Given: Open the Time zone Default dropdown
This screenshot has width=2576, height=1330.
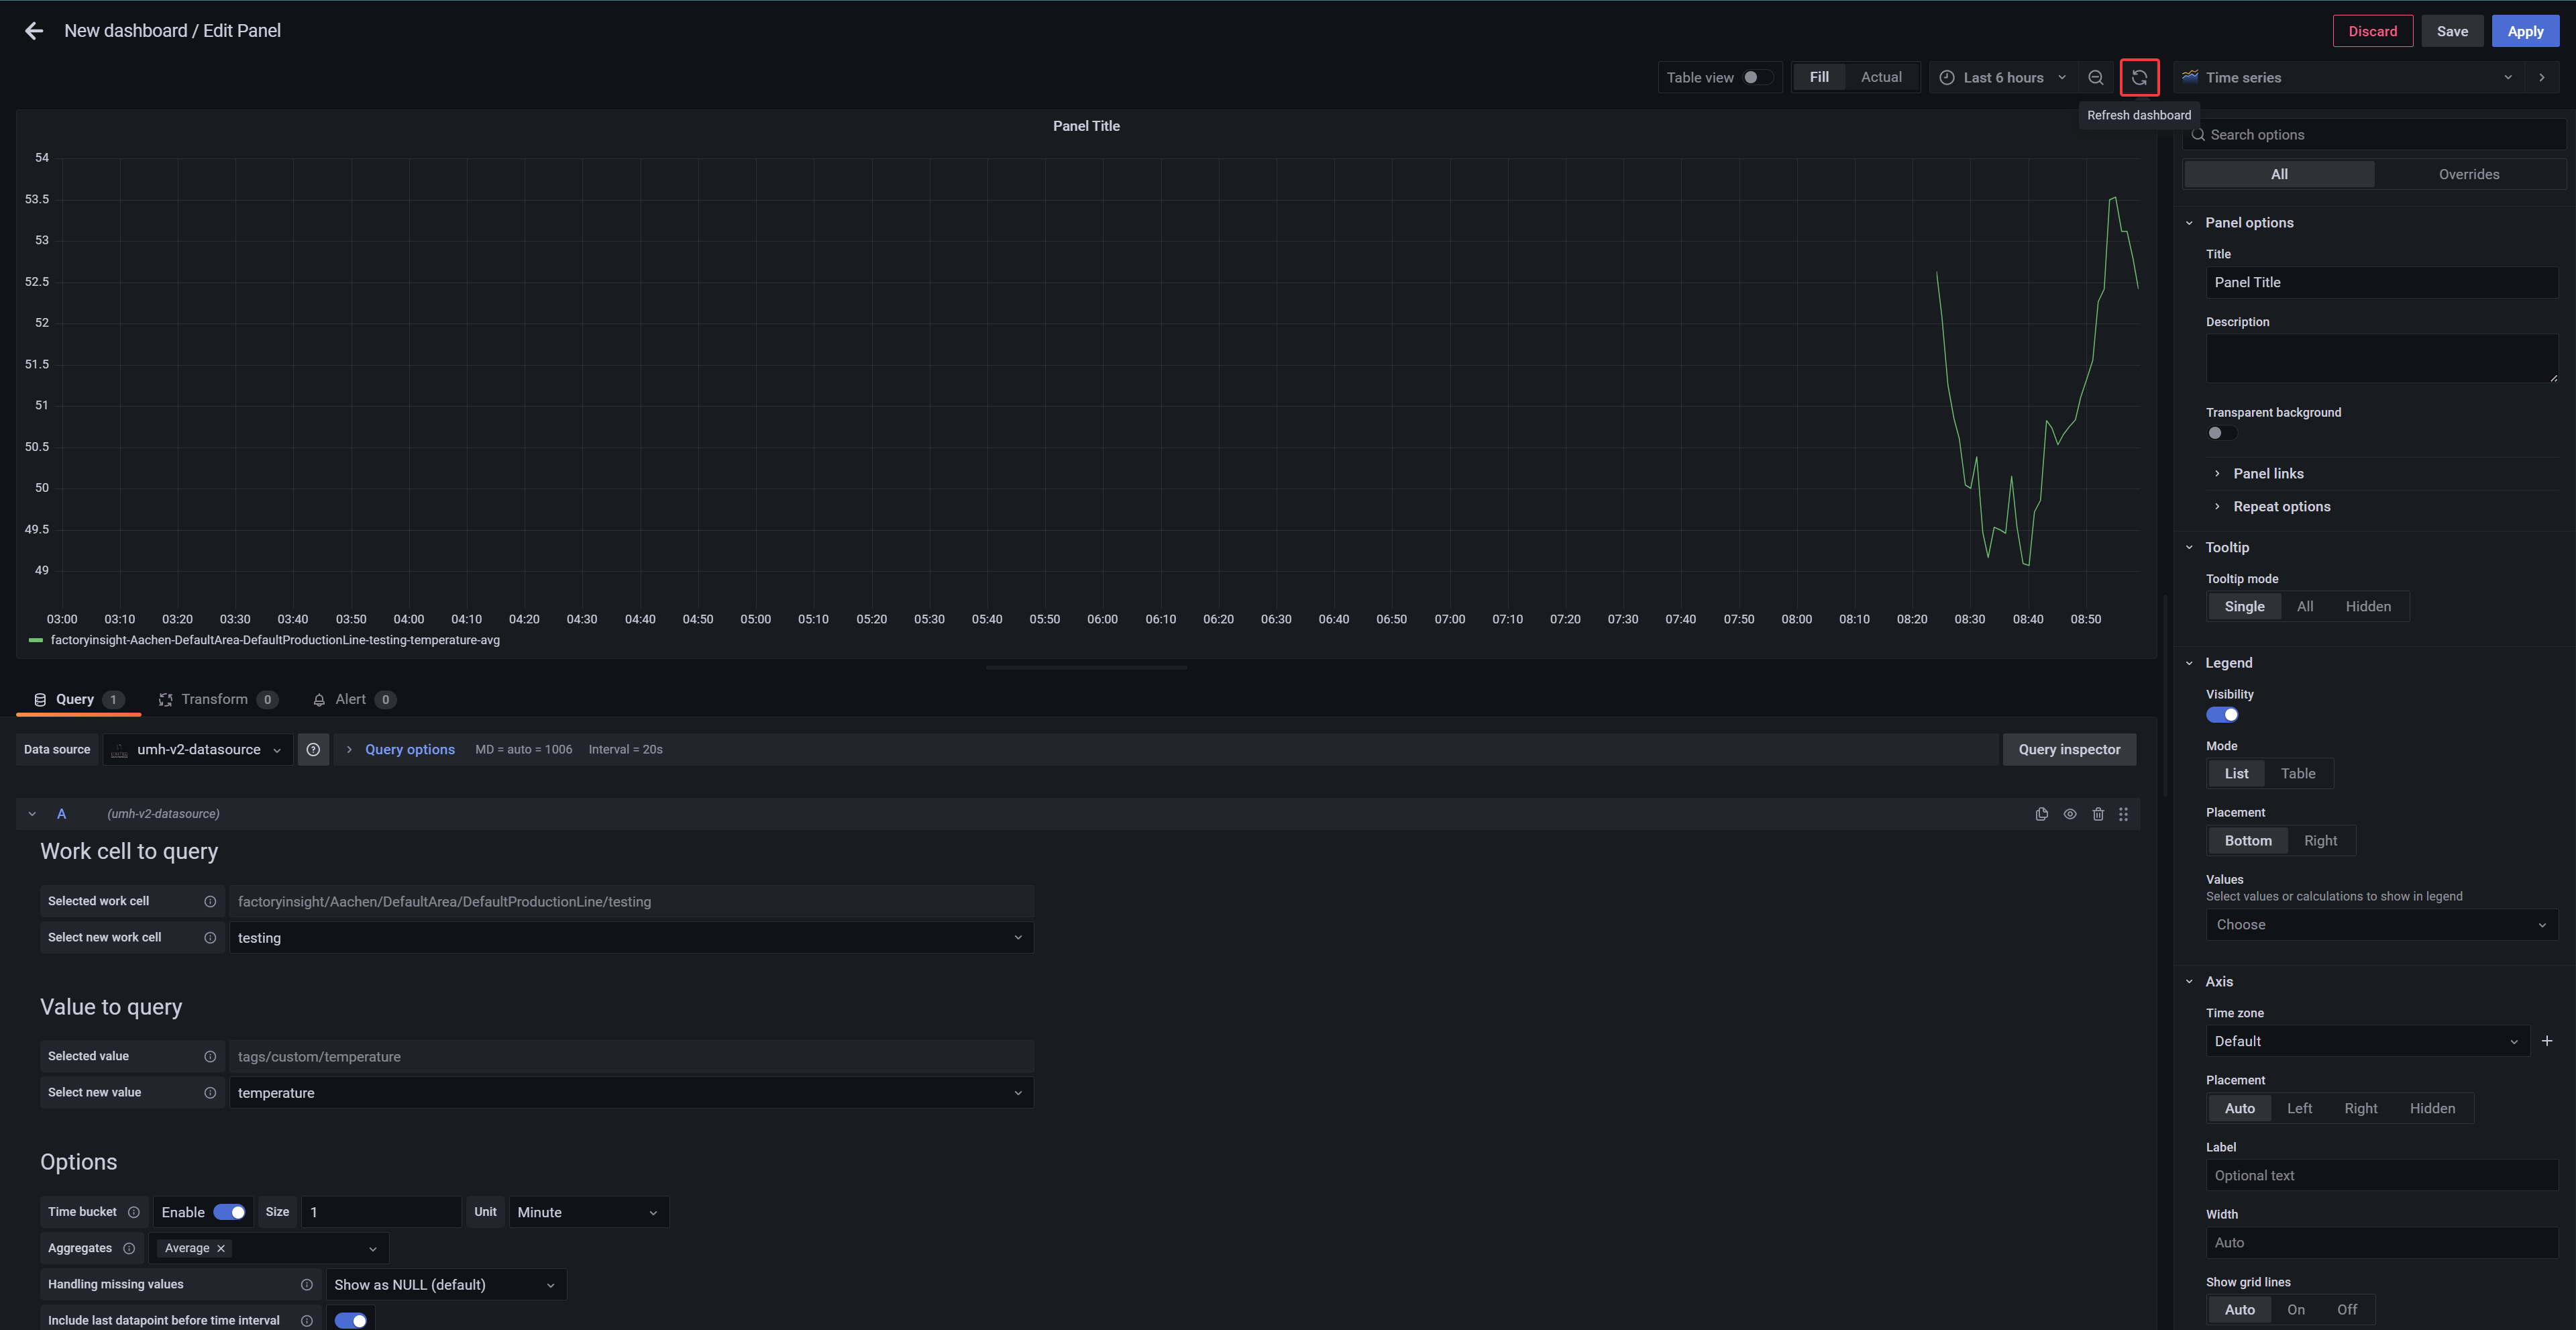Looking at the screenshot, I should click(x=2367, y=1041).
